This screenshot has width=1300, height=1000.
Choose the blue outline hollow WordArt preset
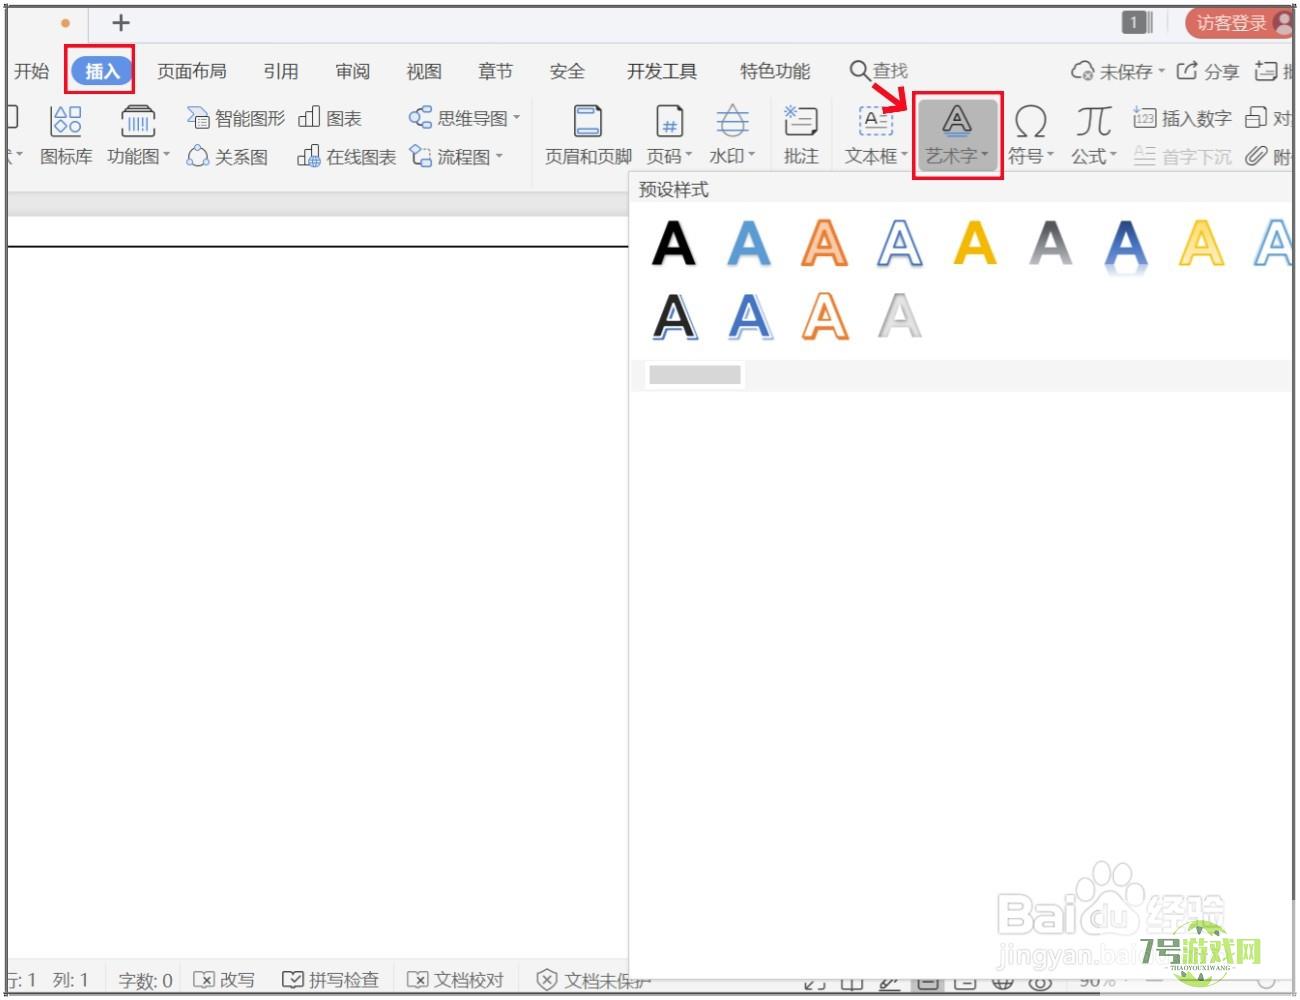(x=899, y=243)
